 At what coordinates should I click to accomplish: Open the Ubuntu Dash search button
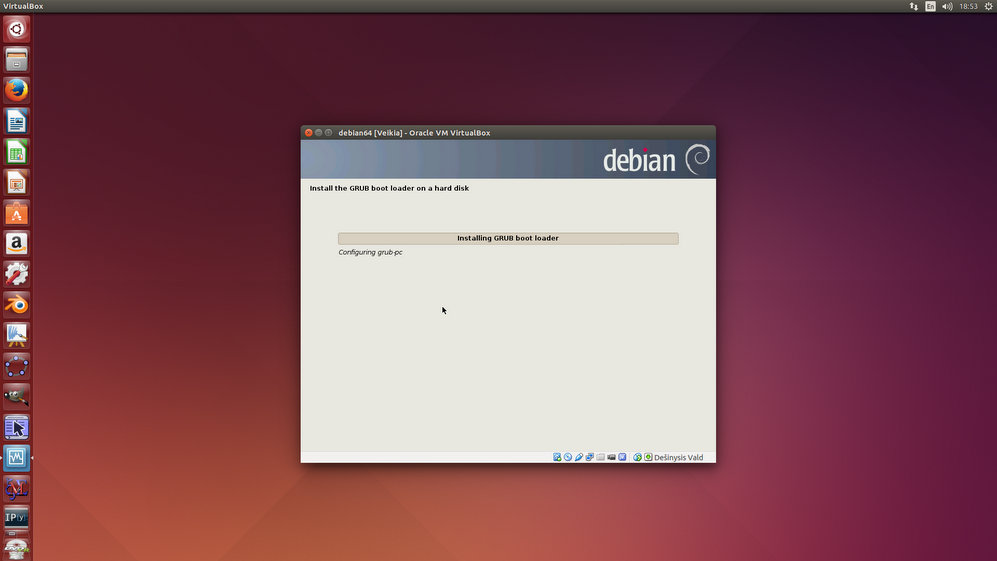(16, 29)
